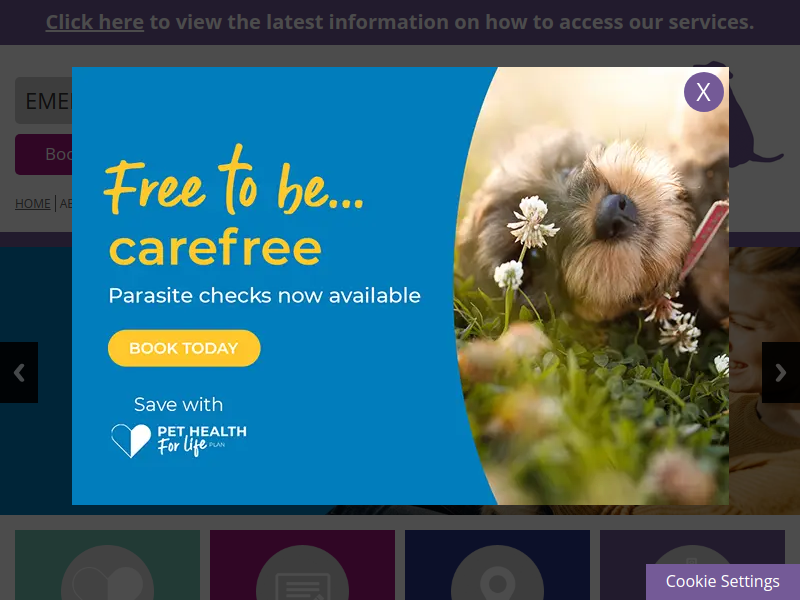Click 'Parasite checks now available' text
Image resolution: width=800 pixels, height=600 pixels.
point(264,296)
